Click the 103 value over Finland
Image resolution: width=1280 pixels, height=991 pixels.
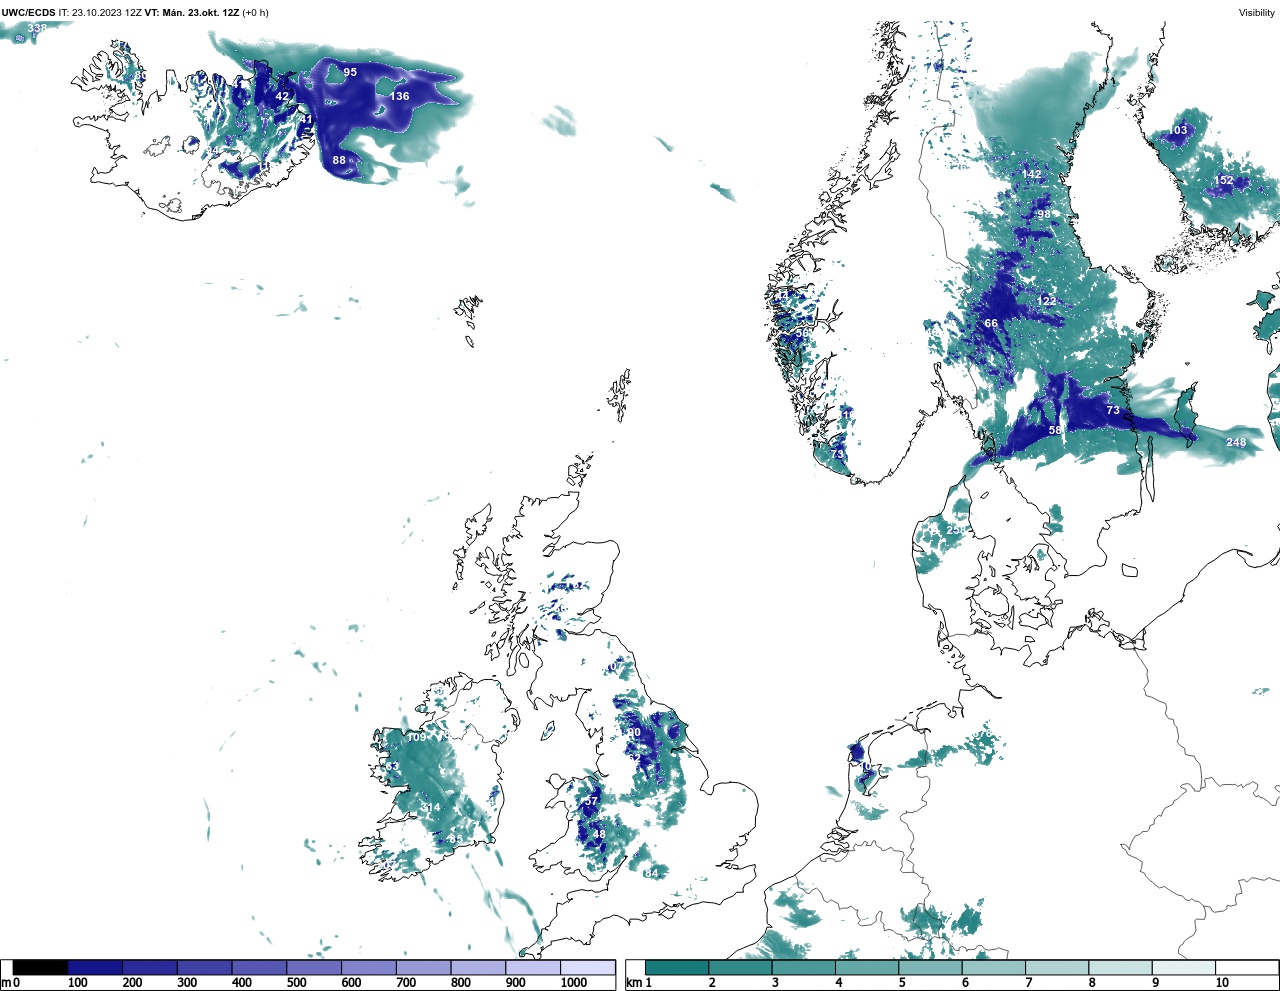[1178, 130]
